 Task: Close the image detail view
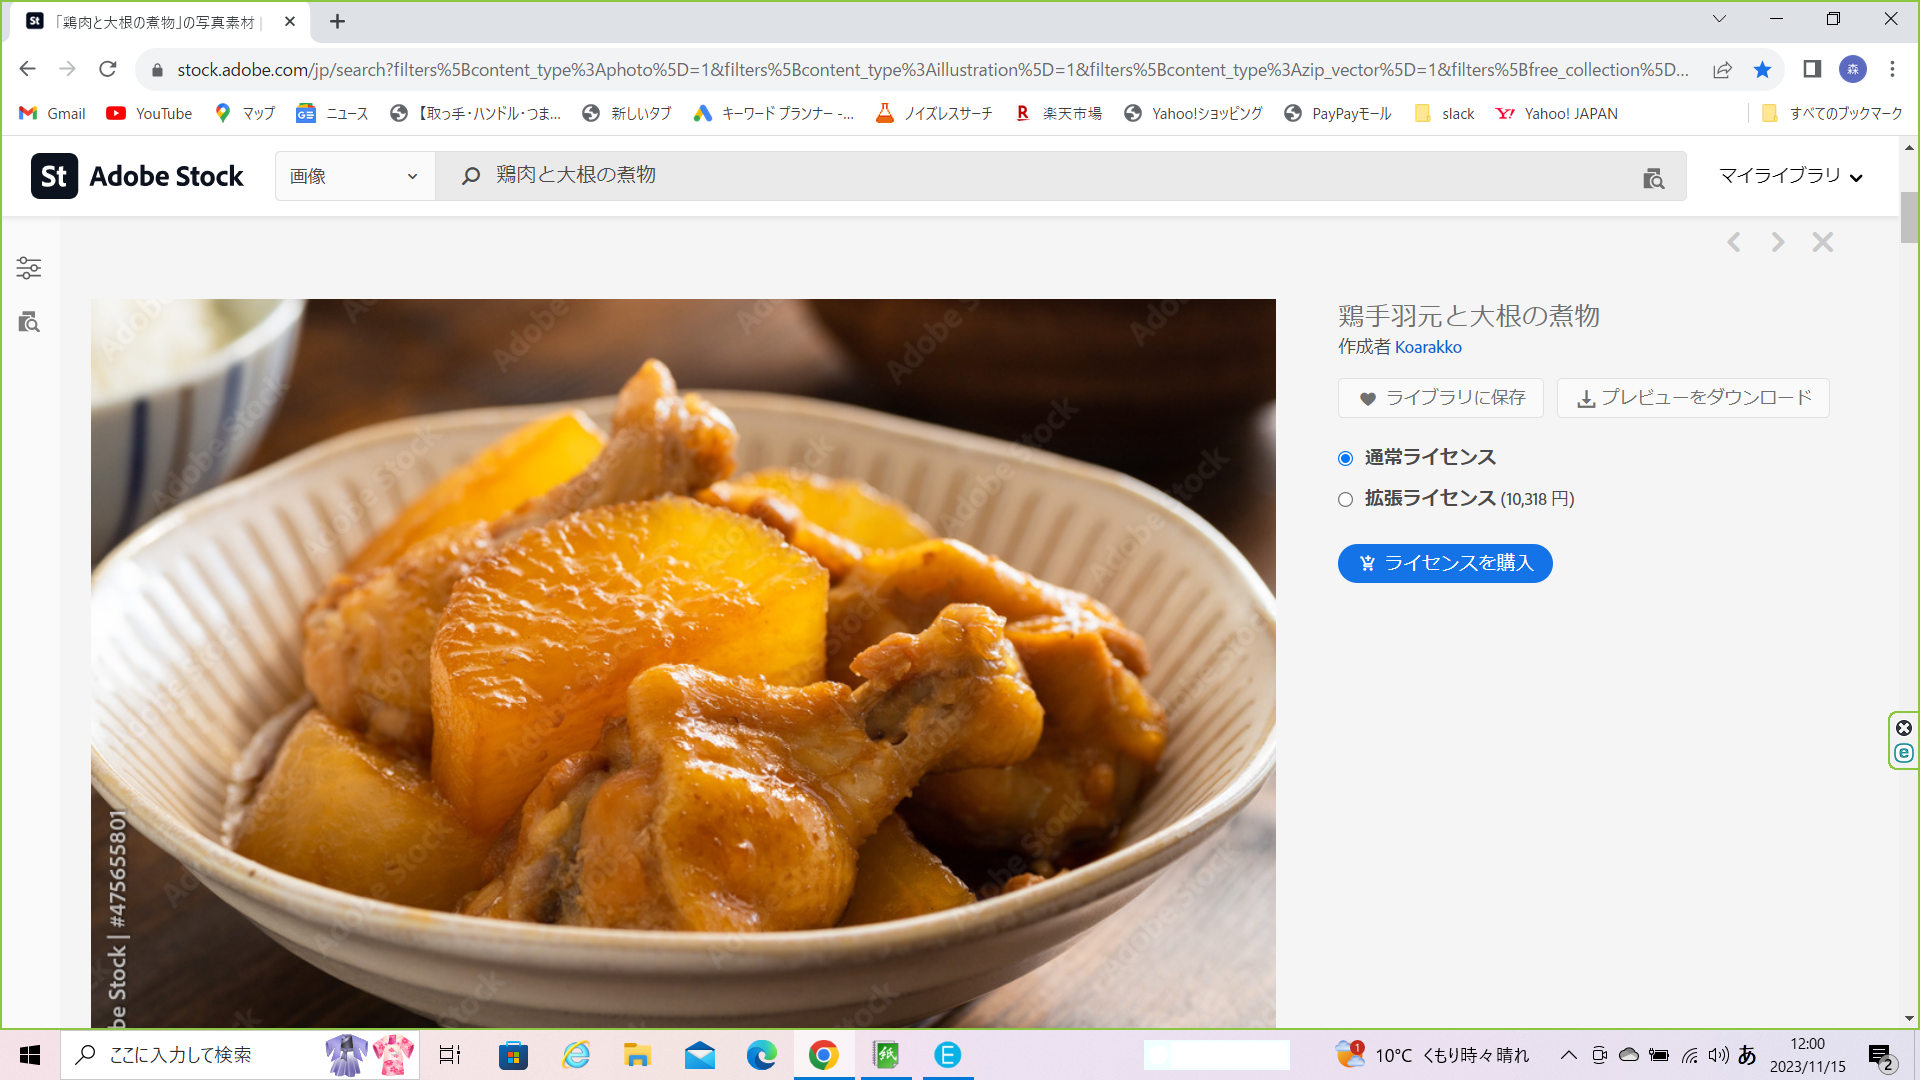click(x=1823, y=242)
